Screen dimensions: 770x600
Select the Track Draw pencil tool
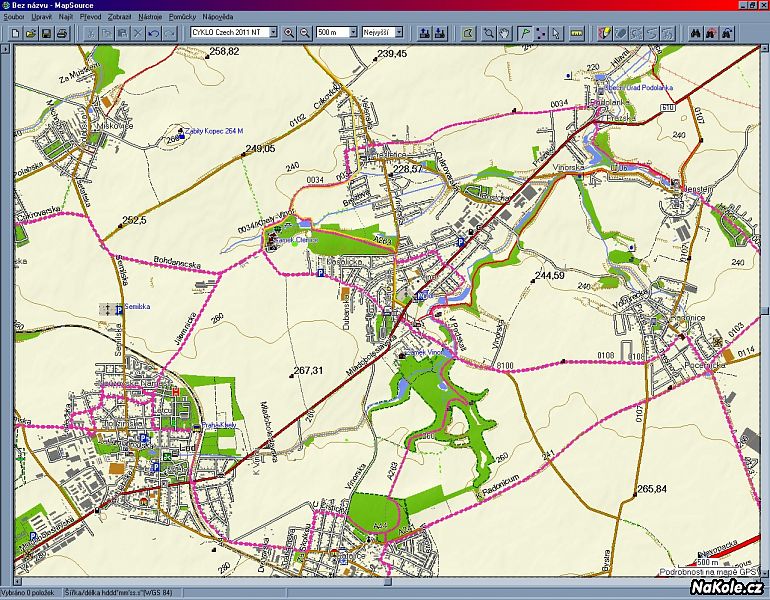[605, 33]
